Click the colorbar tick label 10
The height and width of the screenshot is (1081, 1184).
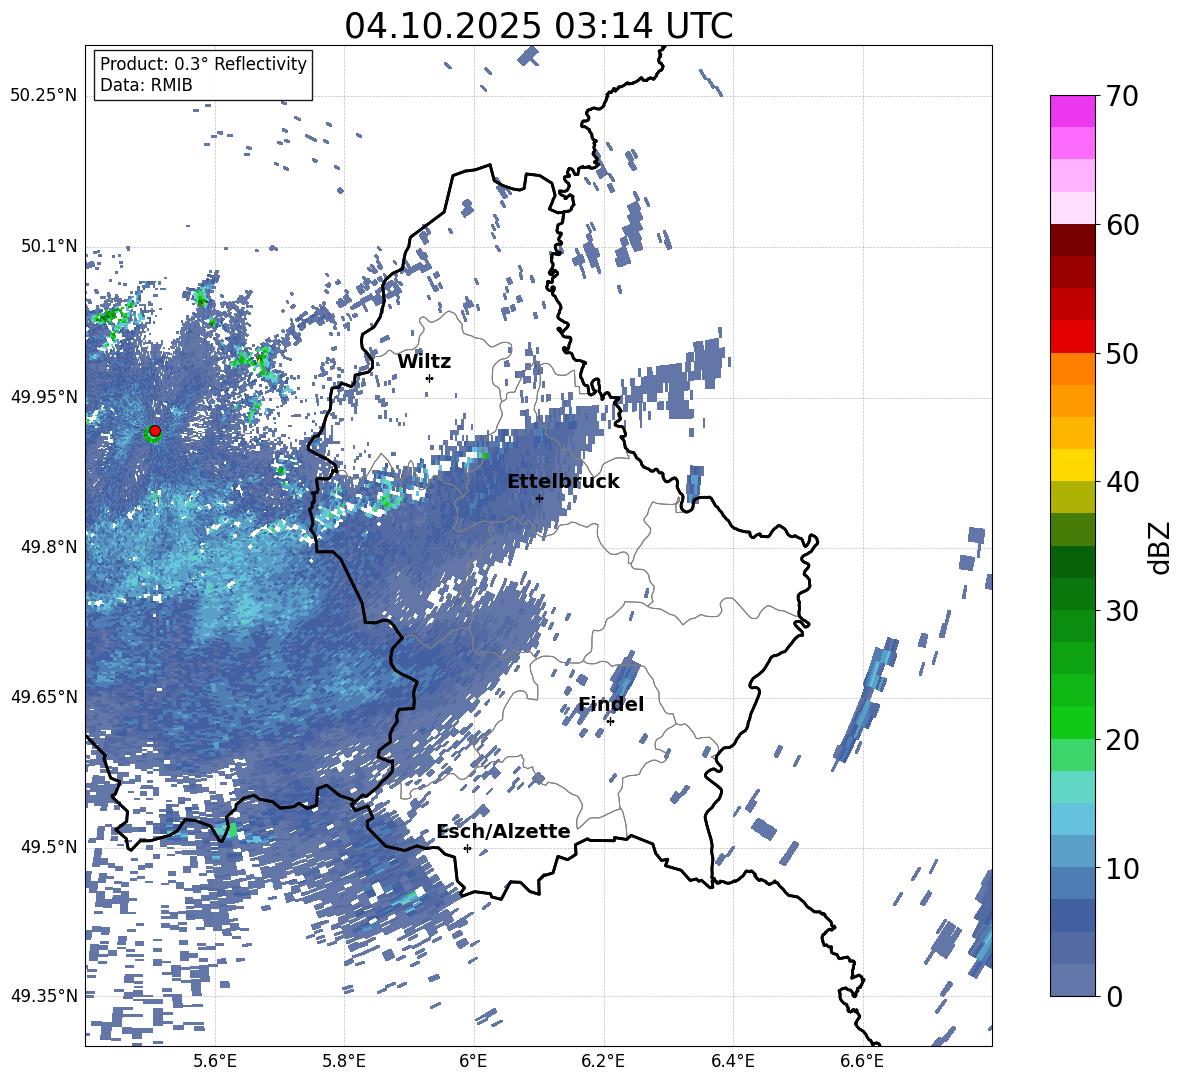(1122, 868)
